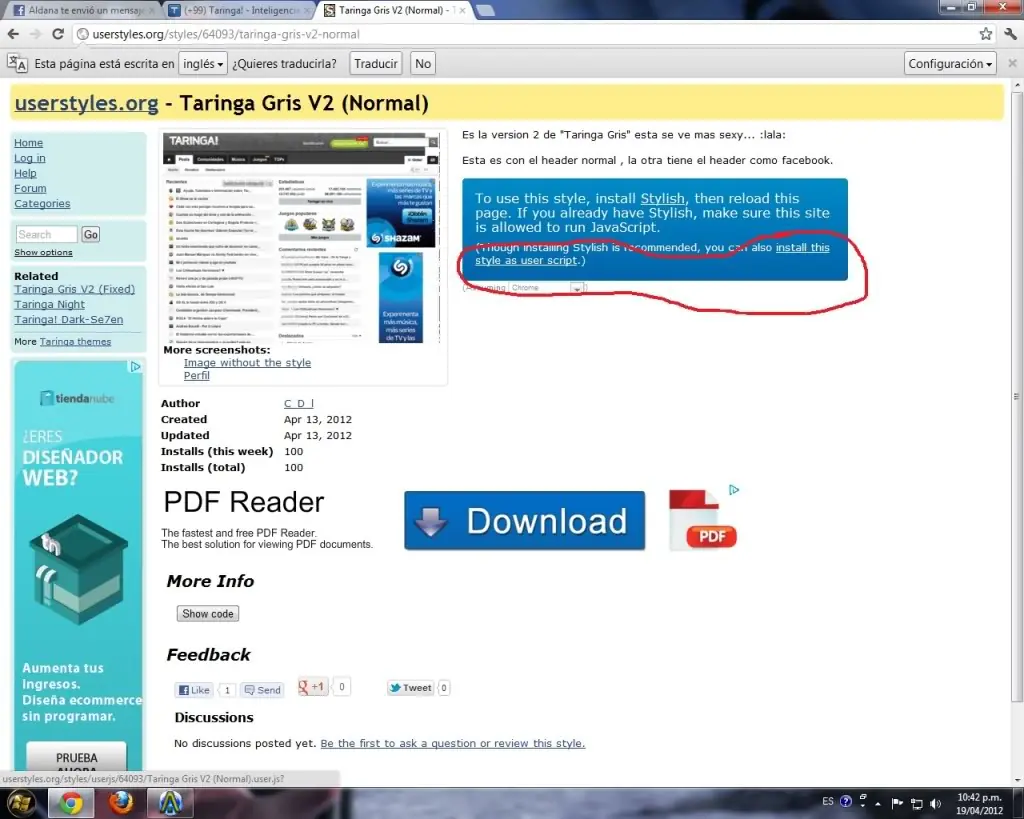
Task: Click the third taskbar application icon
Action: pos(170,803)
